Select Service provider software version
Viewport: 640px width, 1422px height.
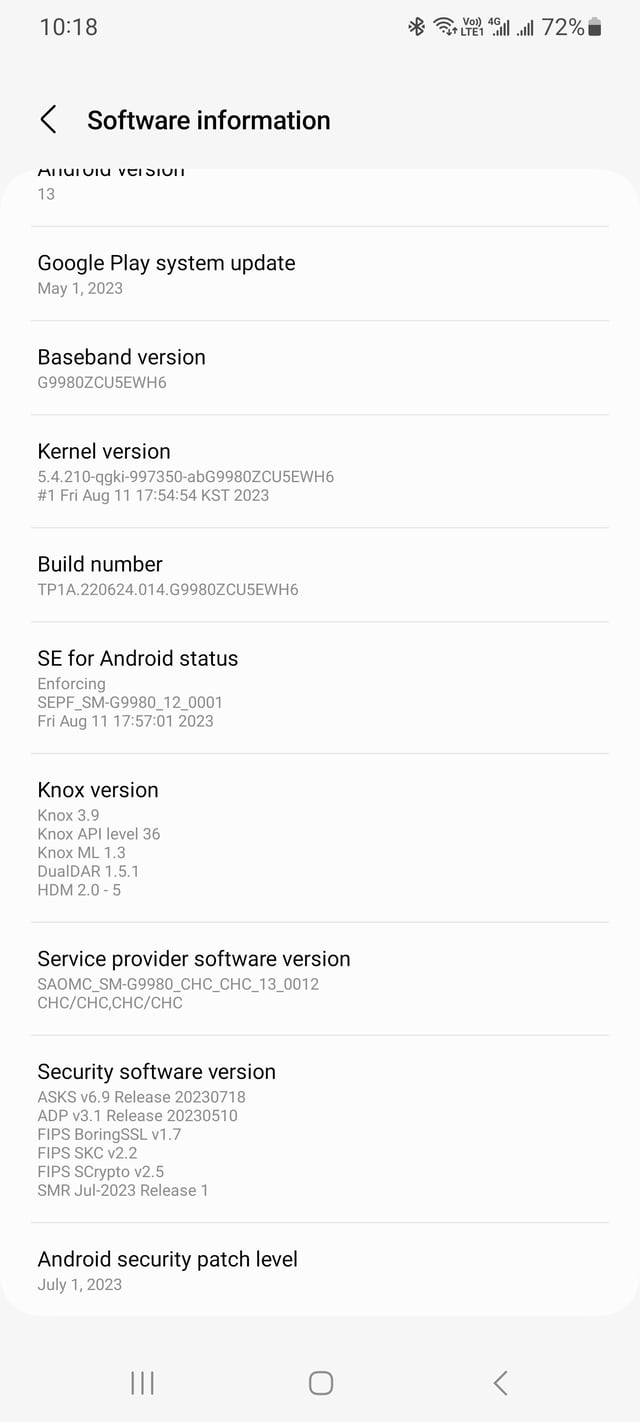320,979
